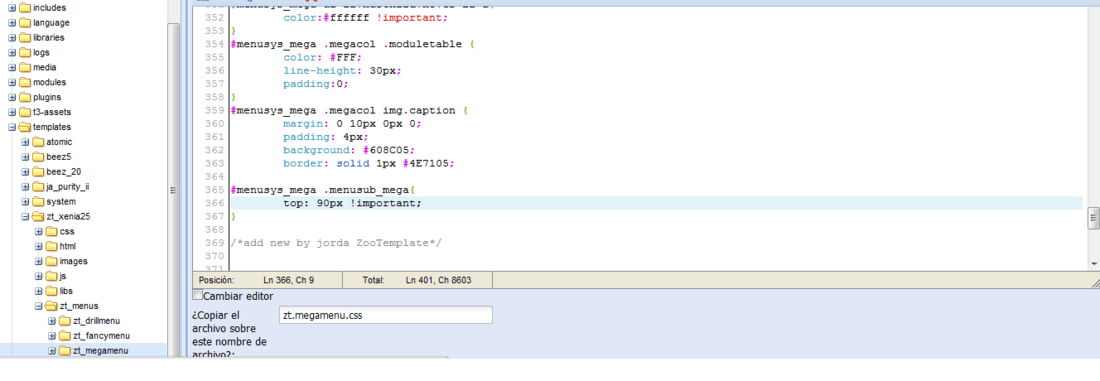Expand the plugins folder node
Viewport: 1100px width, 381px height.
point(12,97)
